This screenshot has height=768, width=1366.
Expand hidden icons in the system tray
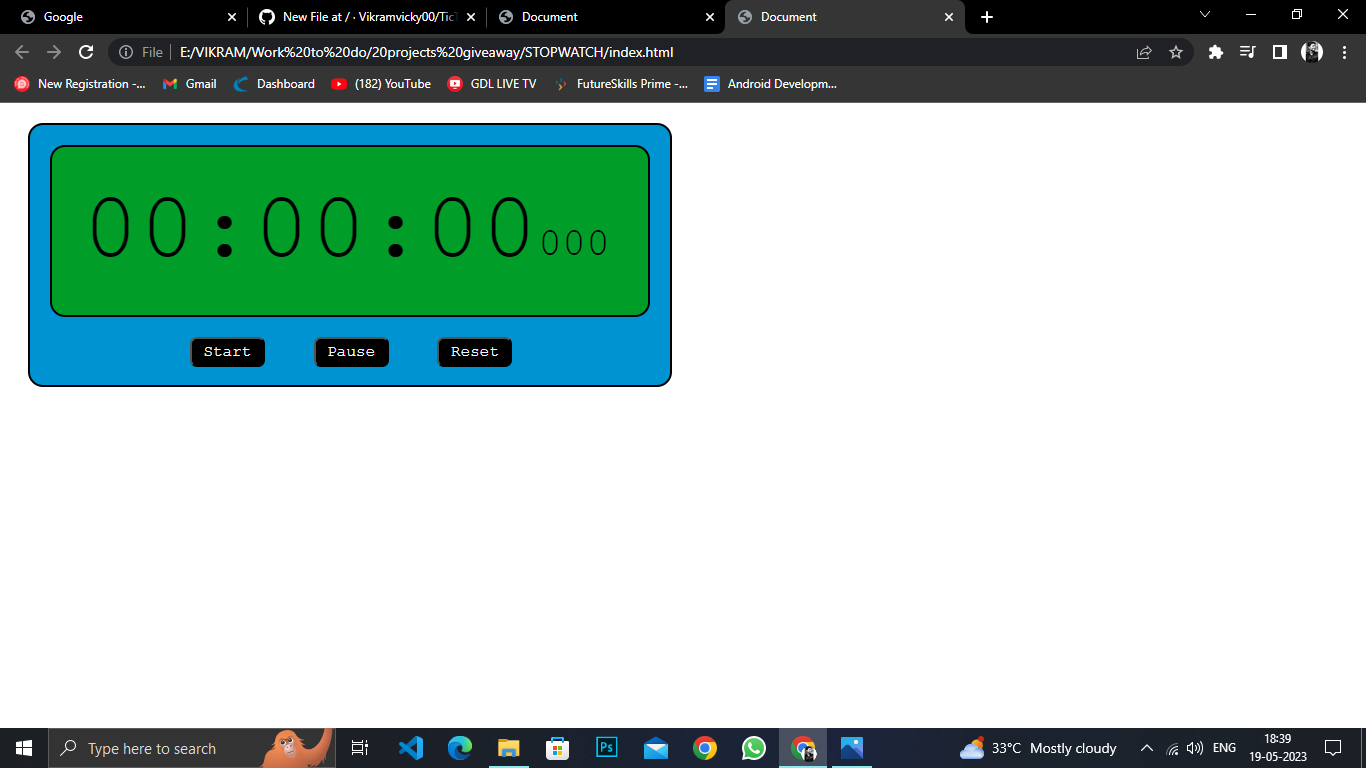pos(1147,748)
